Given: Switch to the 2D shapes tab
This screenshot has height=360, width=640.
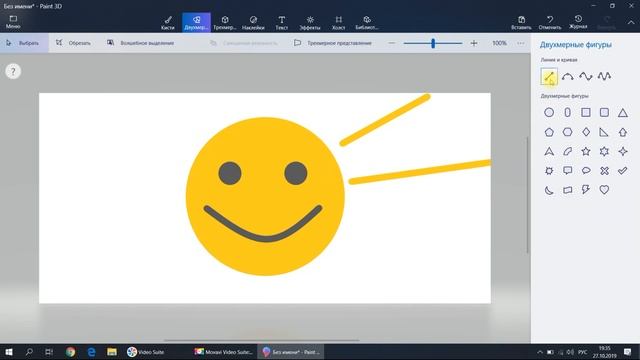Looking at the screenshot, I should [196, 22].
